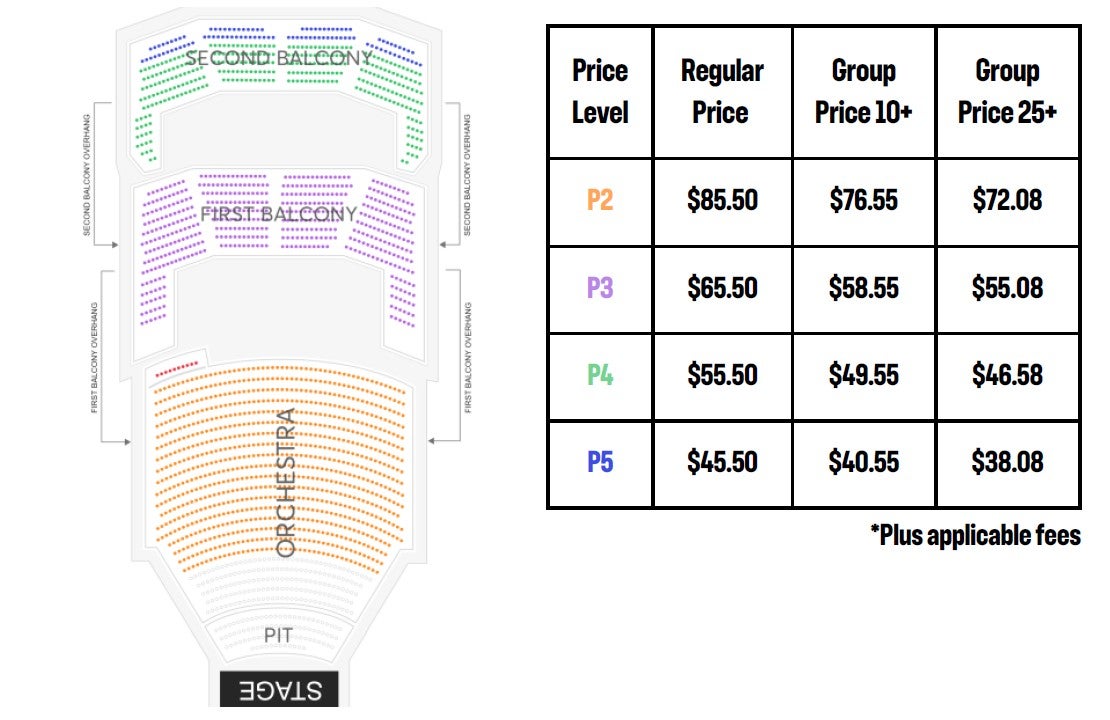Click the STAGE block
This screenshot has height=720, width=1110.
tap(279, 690)
